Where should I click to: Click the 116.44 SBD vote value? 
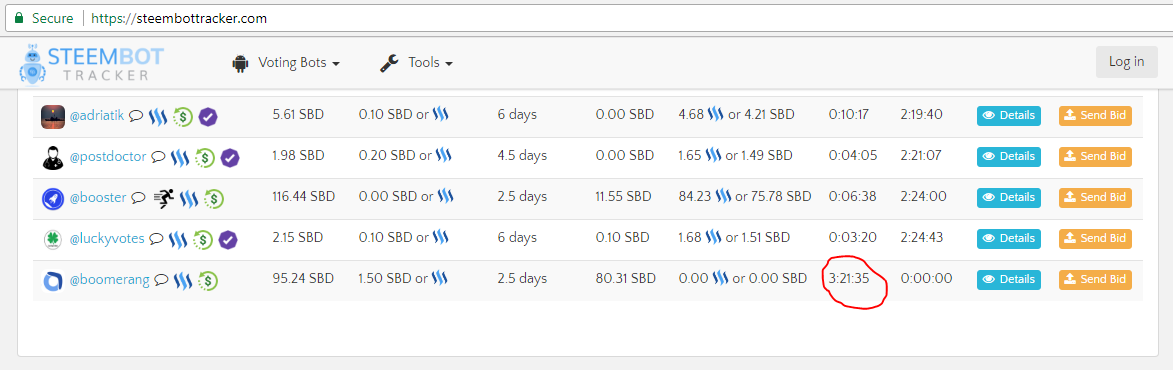[x=303, y=197]
